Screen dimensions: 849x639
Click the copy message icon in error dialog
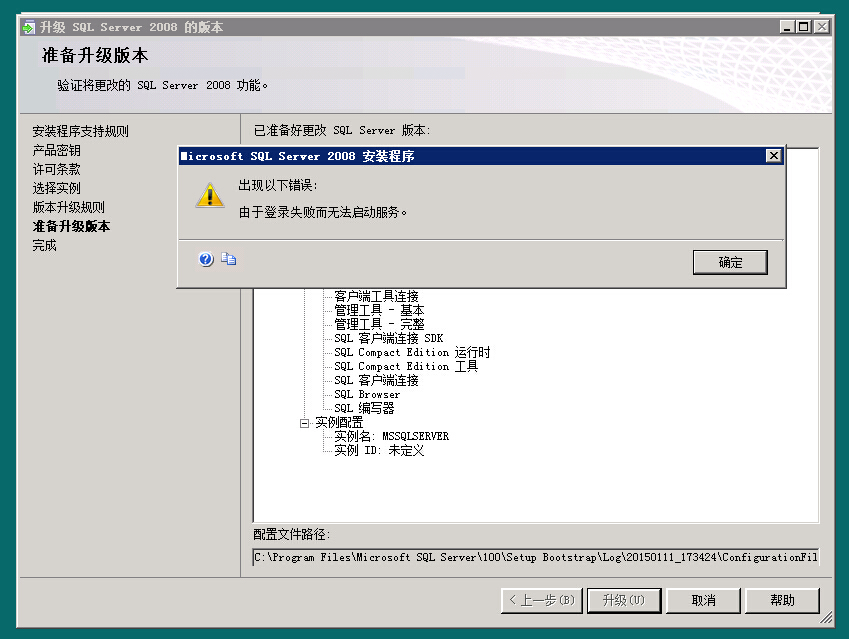228,259
